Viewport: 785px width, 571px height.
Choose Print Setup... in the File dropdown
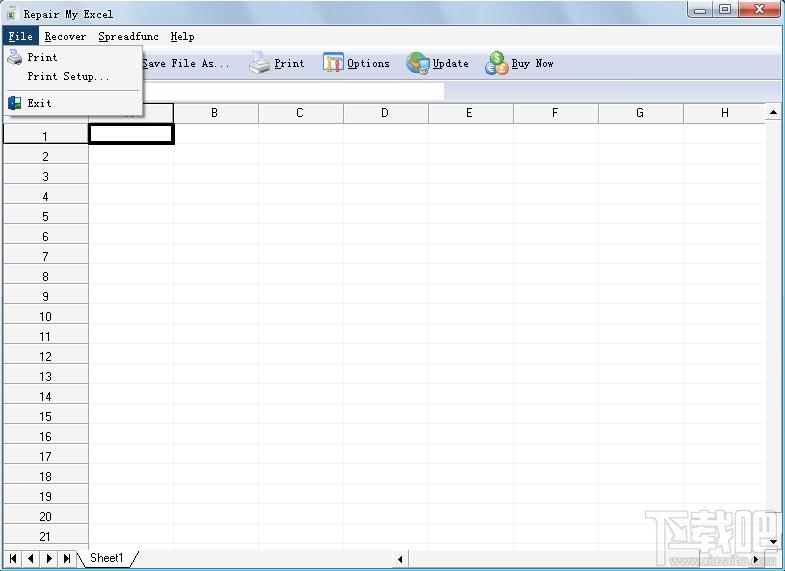point(73,77)
